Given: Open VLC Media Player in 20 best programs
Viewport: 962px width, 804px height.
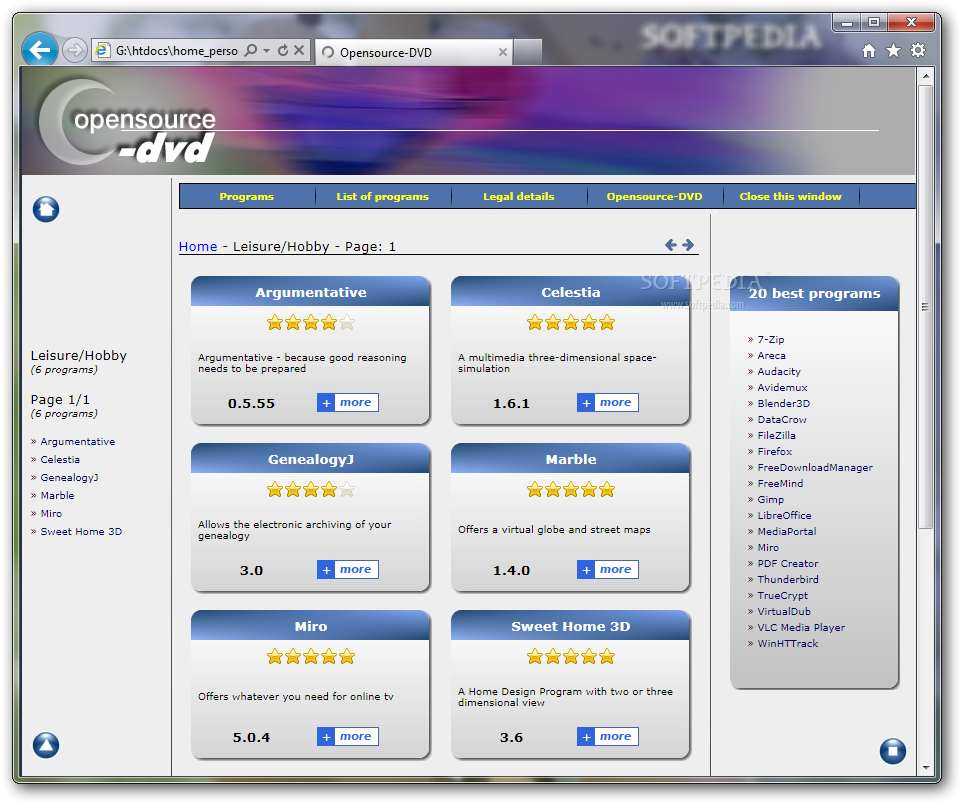Looking at the screenshot, I should [x=801, y=627].
